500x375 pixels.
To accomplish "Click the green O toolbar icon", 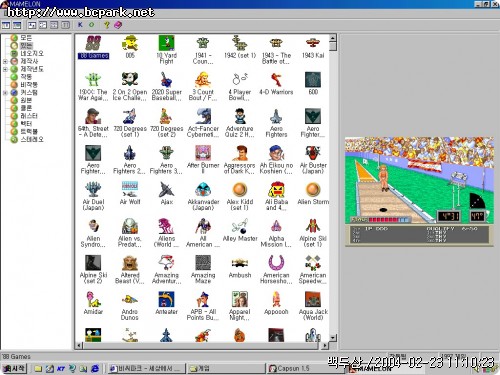I will click(91, 25).
